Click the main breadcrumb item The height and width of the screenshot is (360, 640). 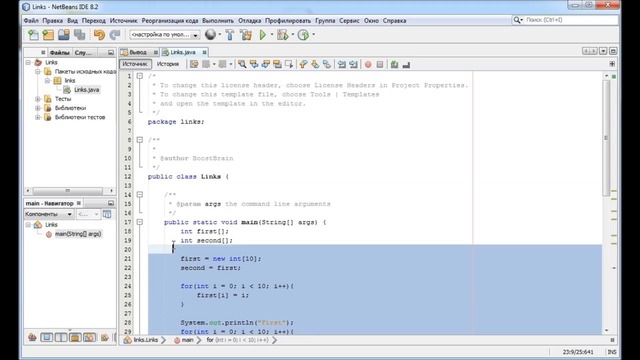click(187, 340)
